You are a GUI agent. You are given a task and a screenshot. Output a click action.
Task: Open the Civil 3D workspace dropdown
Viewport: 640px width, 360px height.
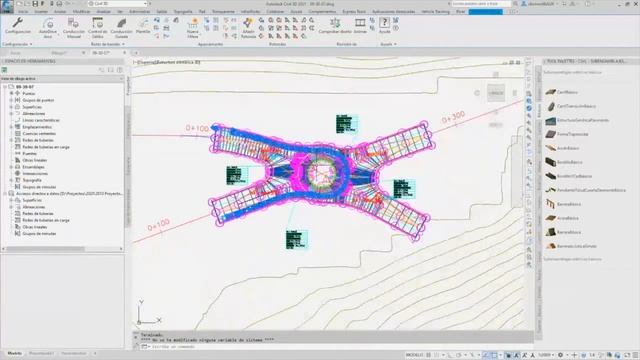coord(118,4)
